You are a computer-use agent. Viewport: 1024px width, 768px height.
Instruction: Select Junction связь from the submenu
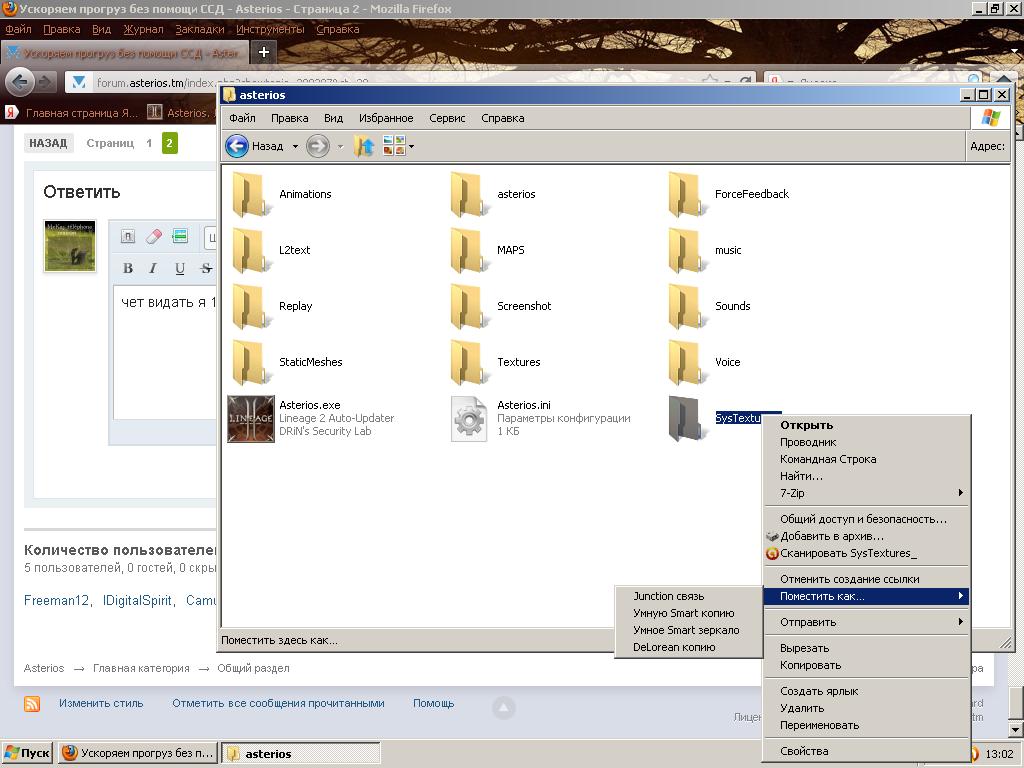click(668, 596)
